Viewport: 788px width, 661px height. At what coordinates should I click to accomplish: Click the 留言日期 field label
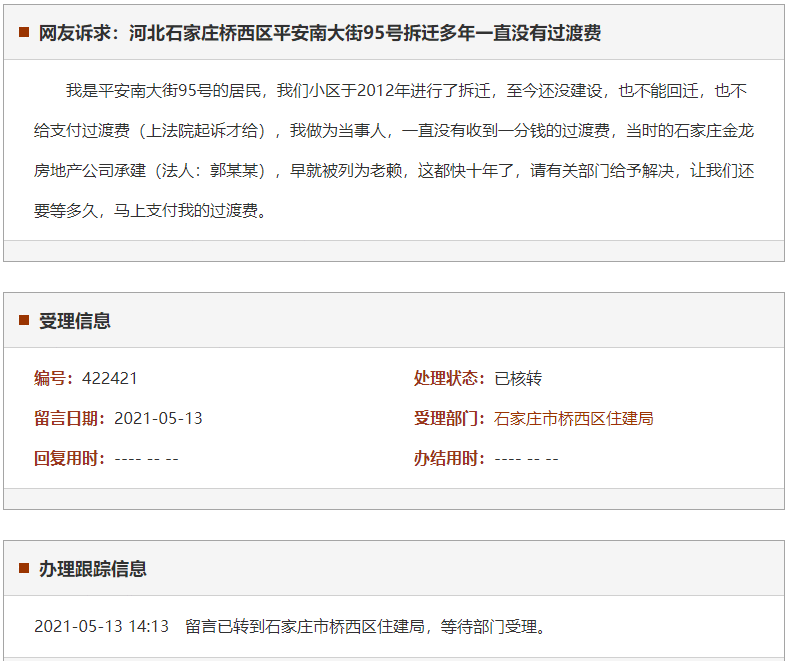pyautogui.click(x=70, y=418)
